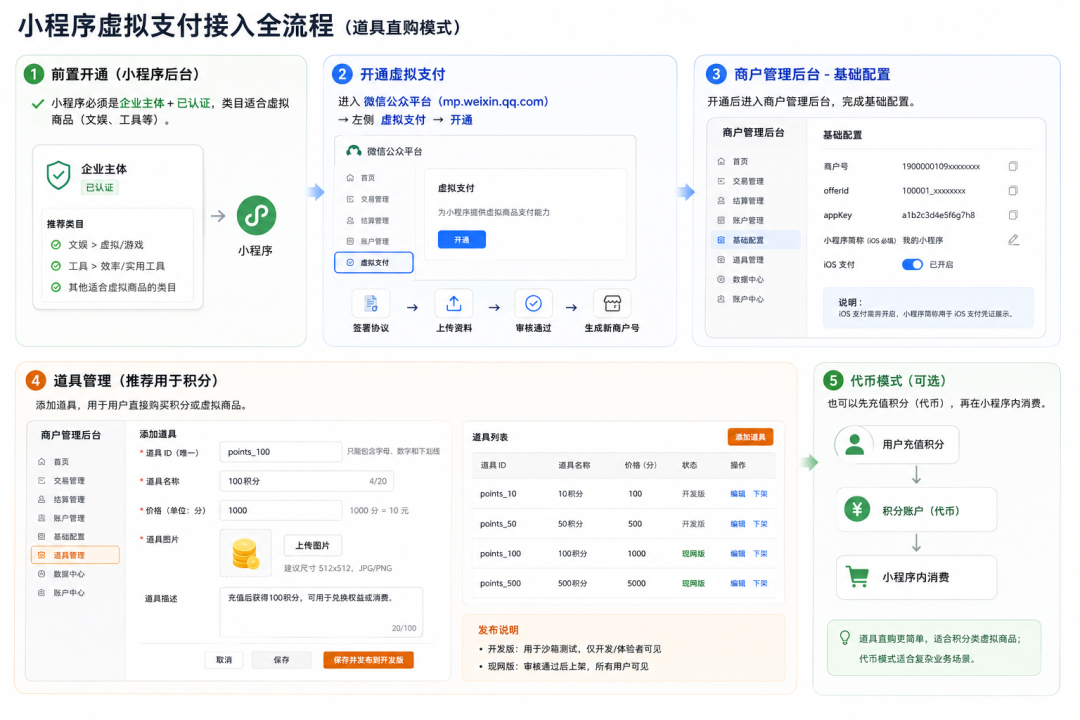This screenshot has width=1080, height=720.
Task: Click the shopping cart icon of 小程序内消费
Action: point(858,577)
